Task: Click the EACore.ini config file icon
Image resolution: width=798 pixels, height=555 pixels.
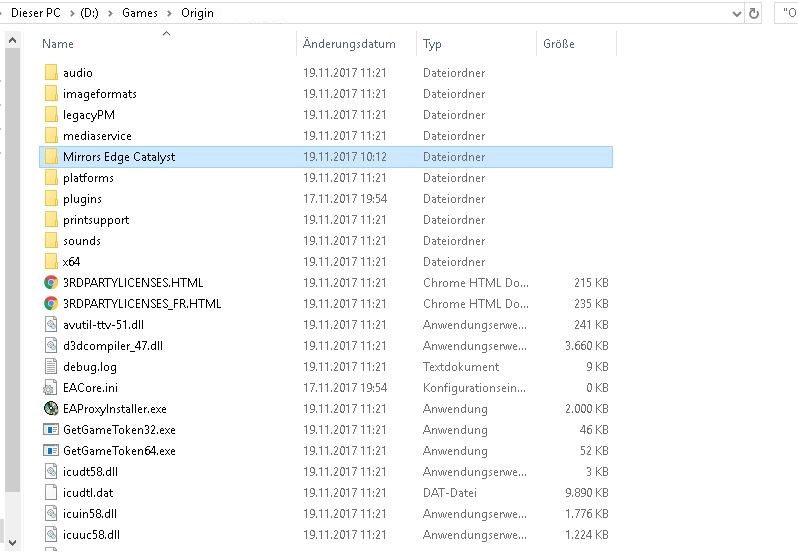Action: (x=50, y=388)
